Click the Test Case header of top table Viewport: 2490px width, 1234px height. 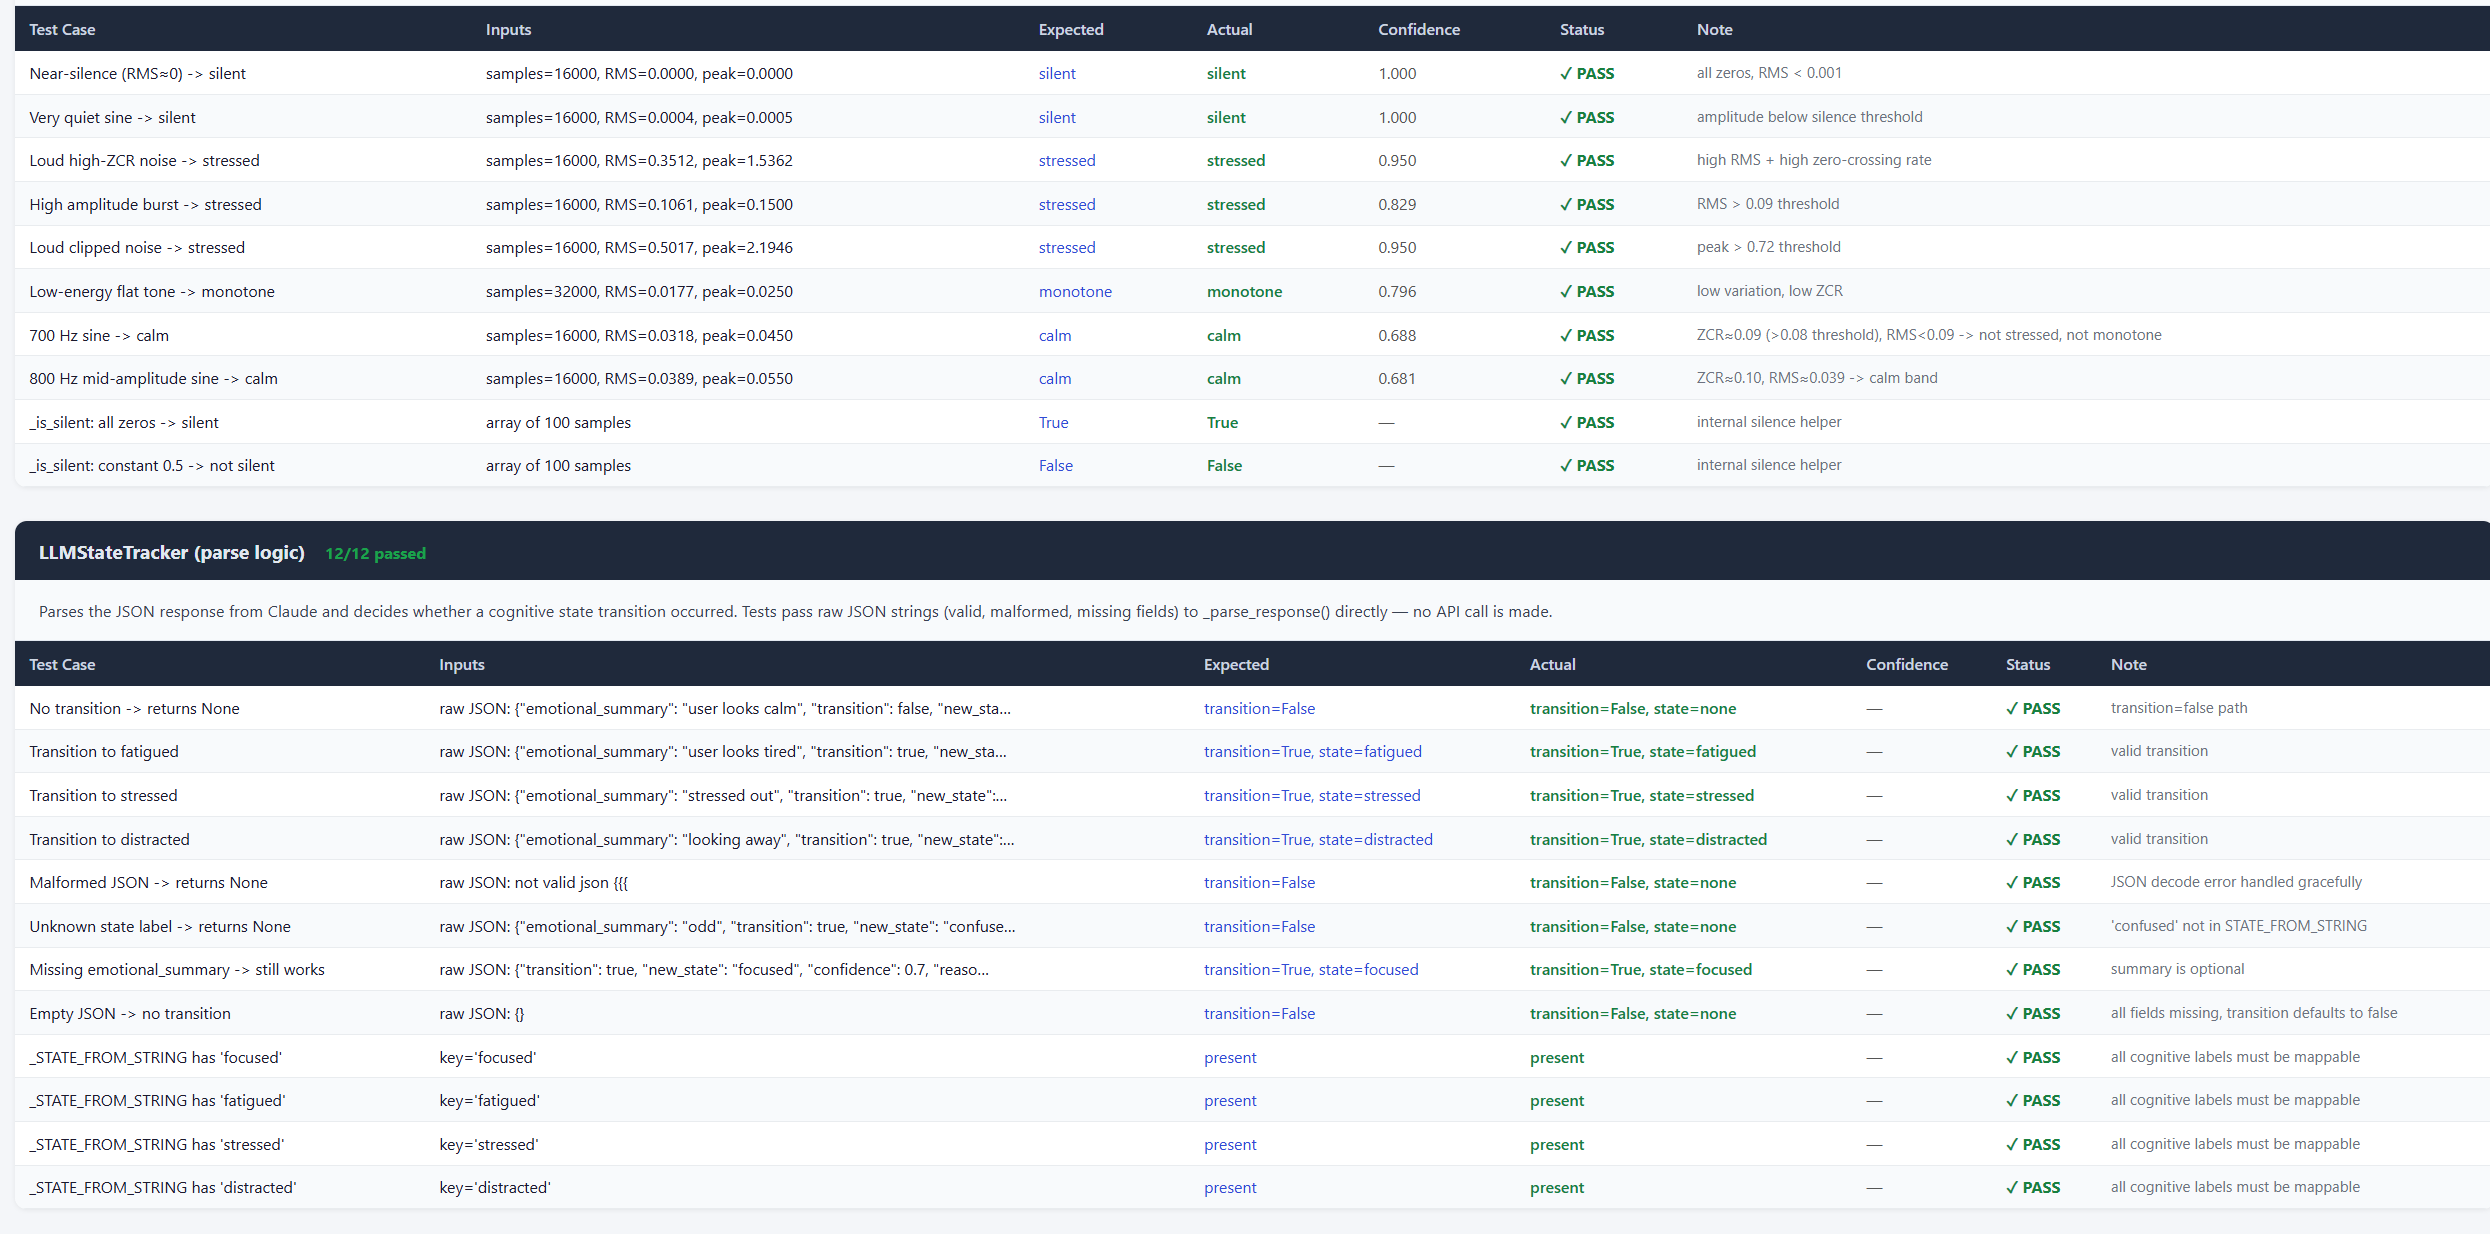[x=62, y=30]
